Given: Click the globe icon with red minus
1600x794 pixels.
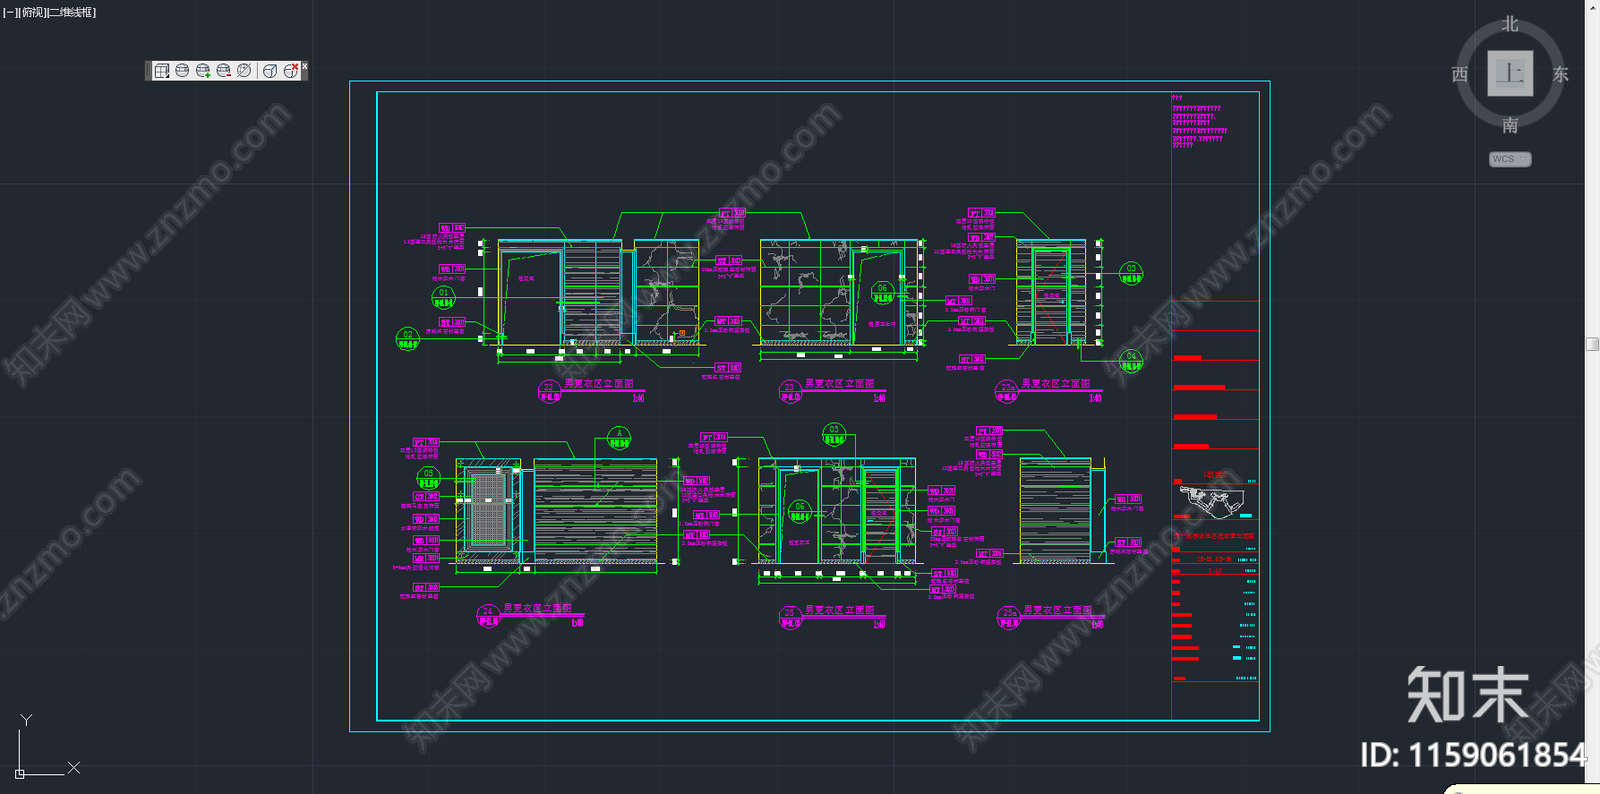Looking at the screenshot, I should (x=224, y=70).
